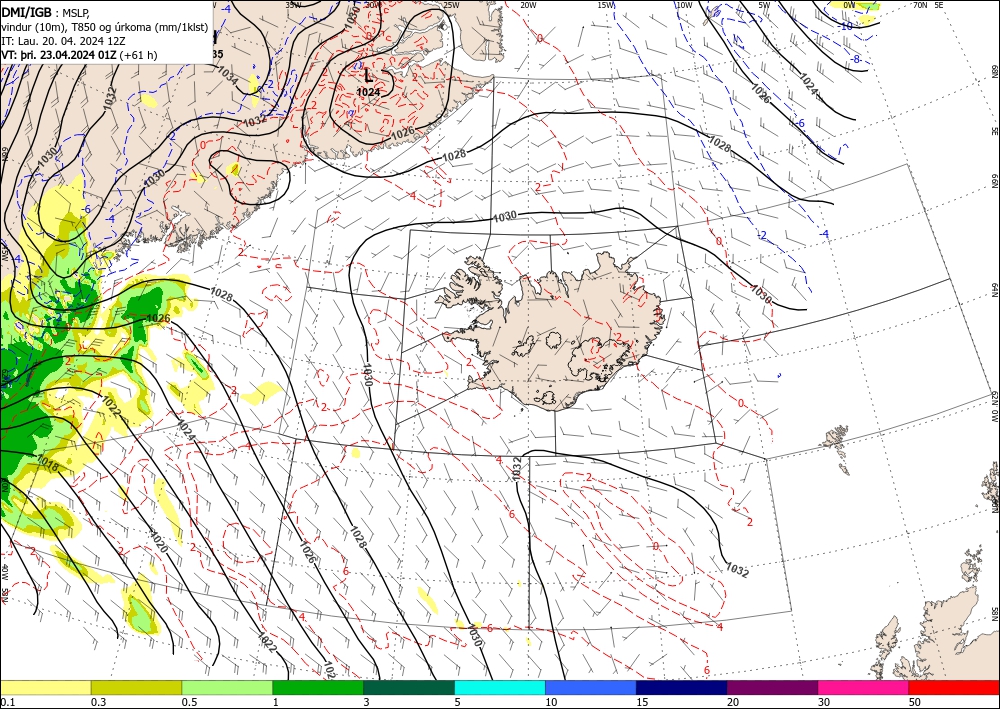Click the "30W" longitude label
This screenshot has width=1000, height=709.
[x=372, y=5]
